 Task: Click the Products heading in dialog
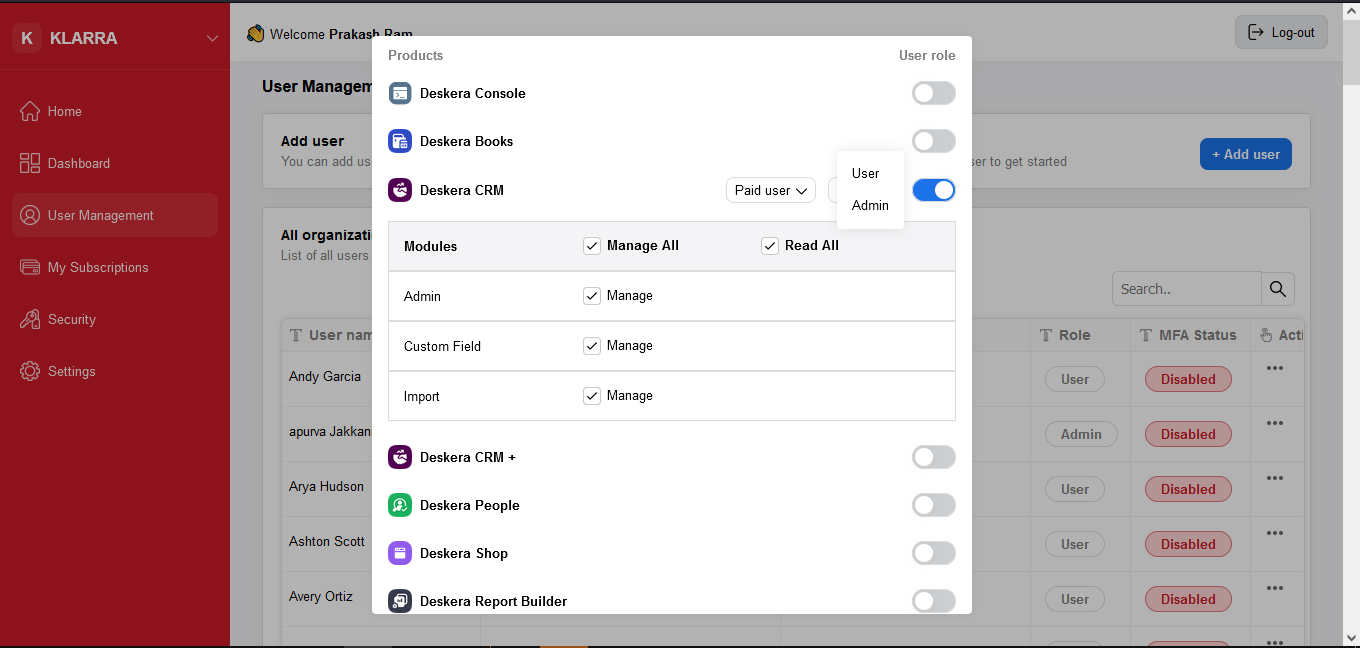tap(416, 55)
